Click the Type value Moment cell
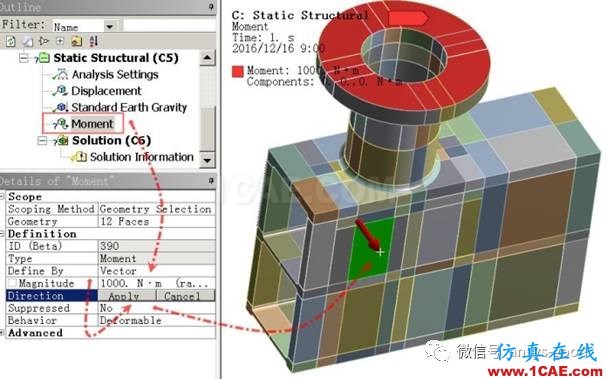 pyautogui.click(x=157, y=258)
